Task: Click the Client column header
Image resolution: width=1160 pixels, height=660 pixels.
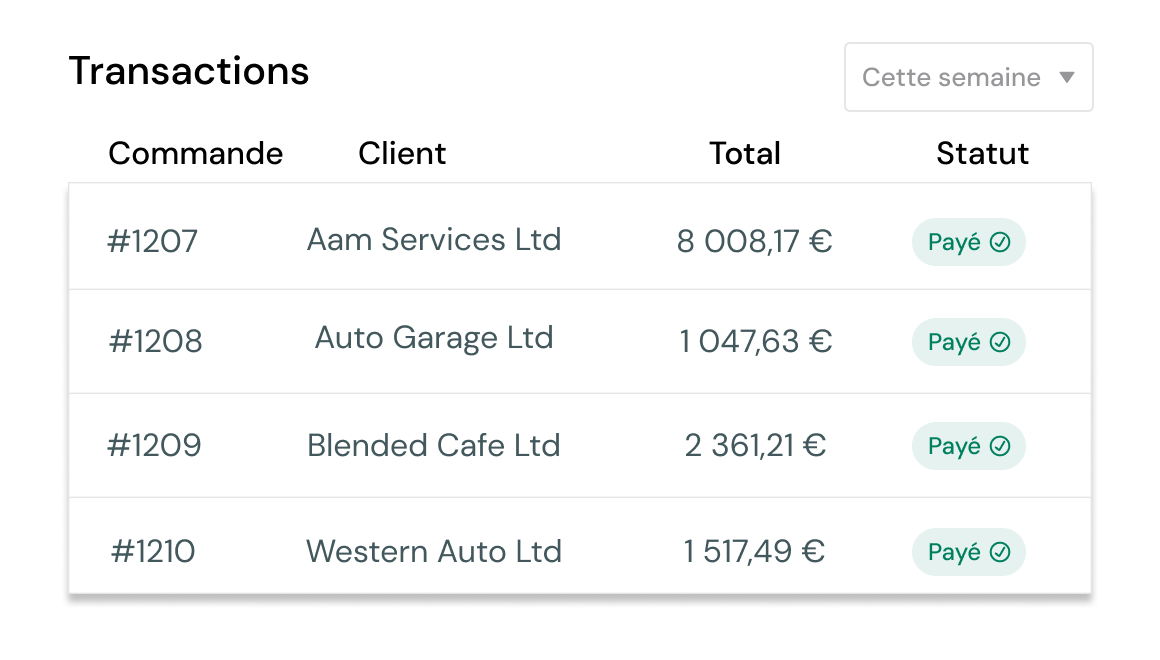Action: pos(402,153)
